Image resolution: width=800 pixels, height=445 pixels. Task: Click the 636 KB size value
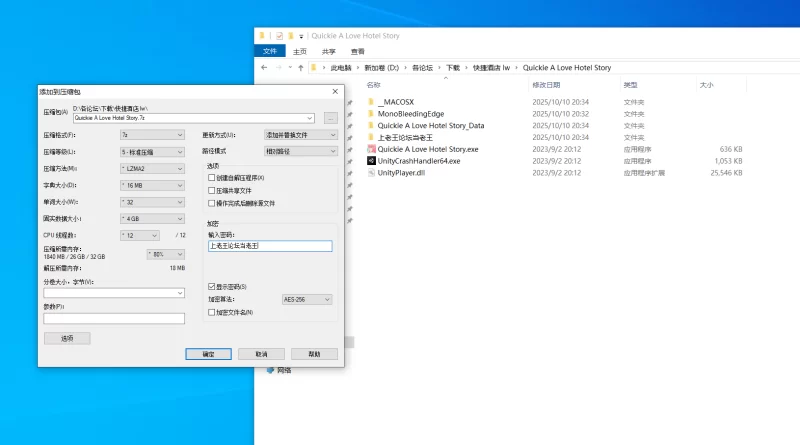(x=731, y=149)
